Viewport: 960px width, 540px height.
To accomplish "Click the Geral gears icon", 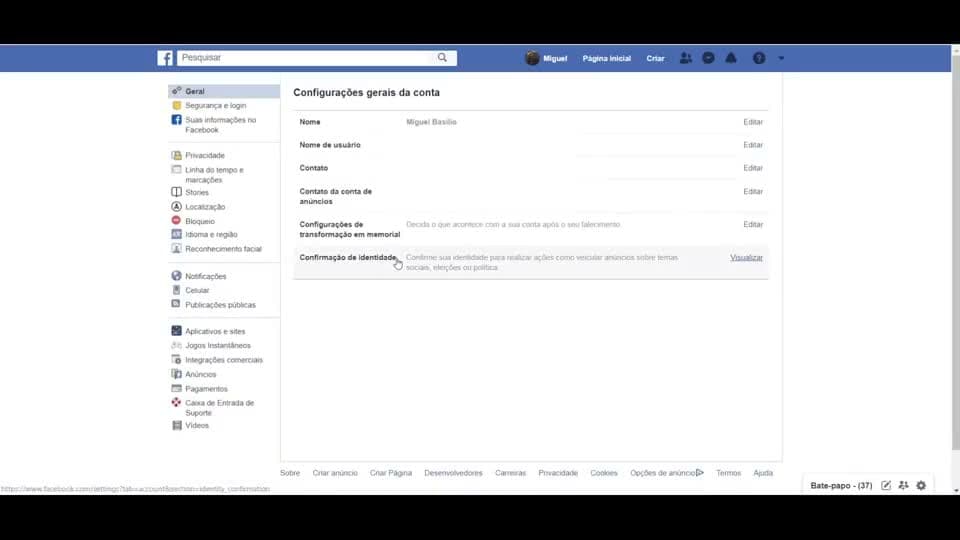I will coord(176,91).
